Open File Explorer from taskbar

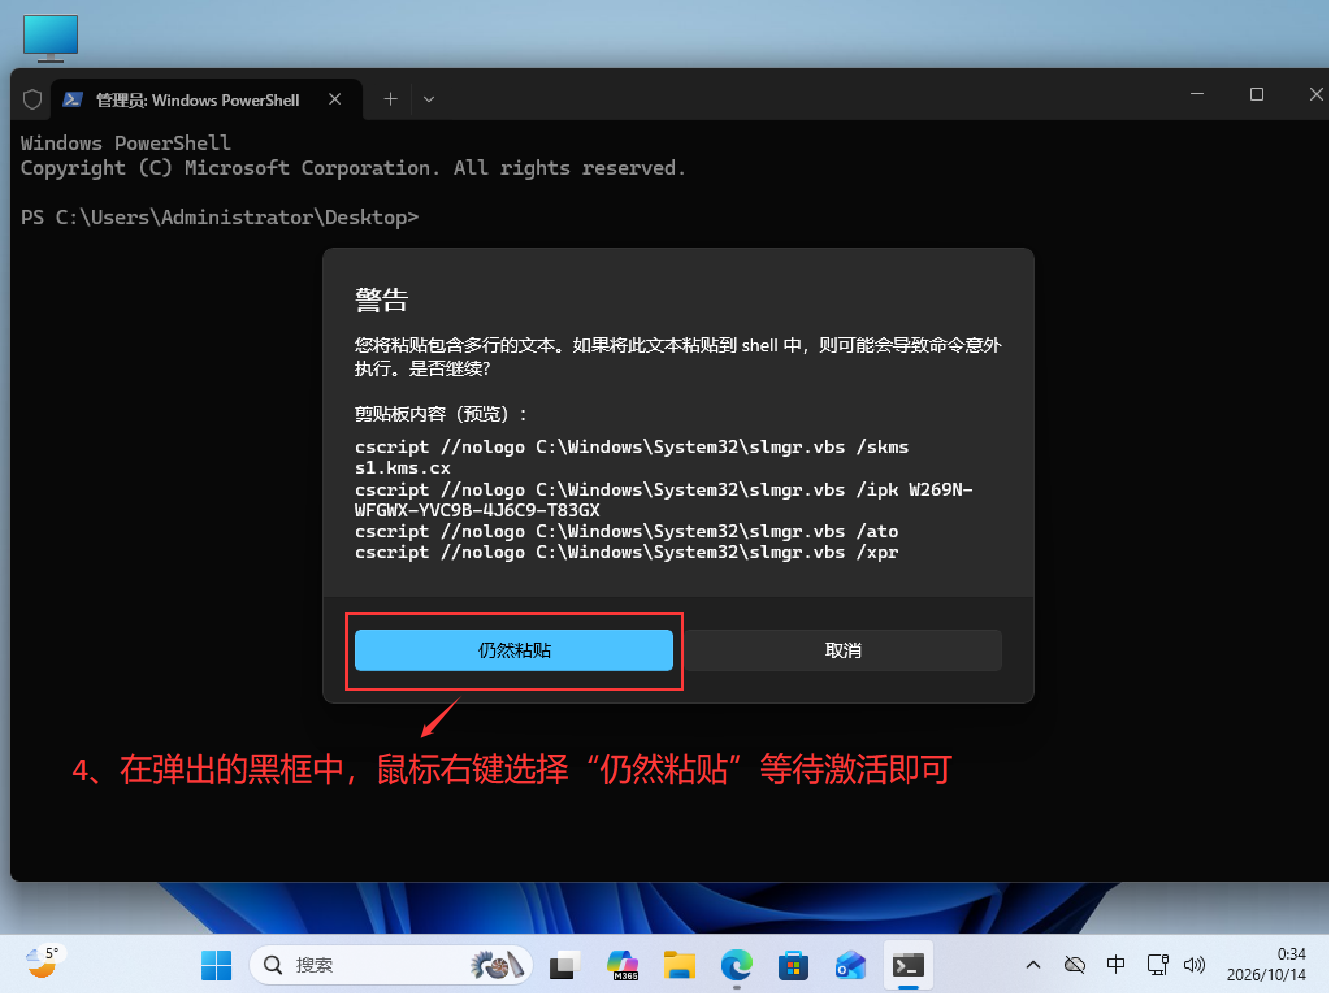(679, 965)
